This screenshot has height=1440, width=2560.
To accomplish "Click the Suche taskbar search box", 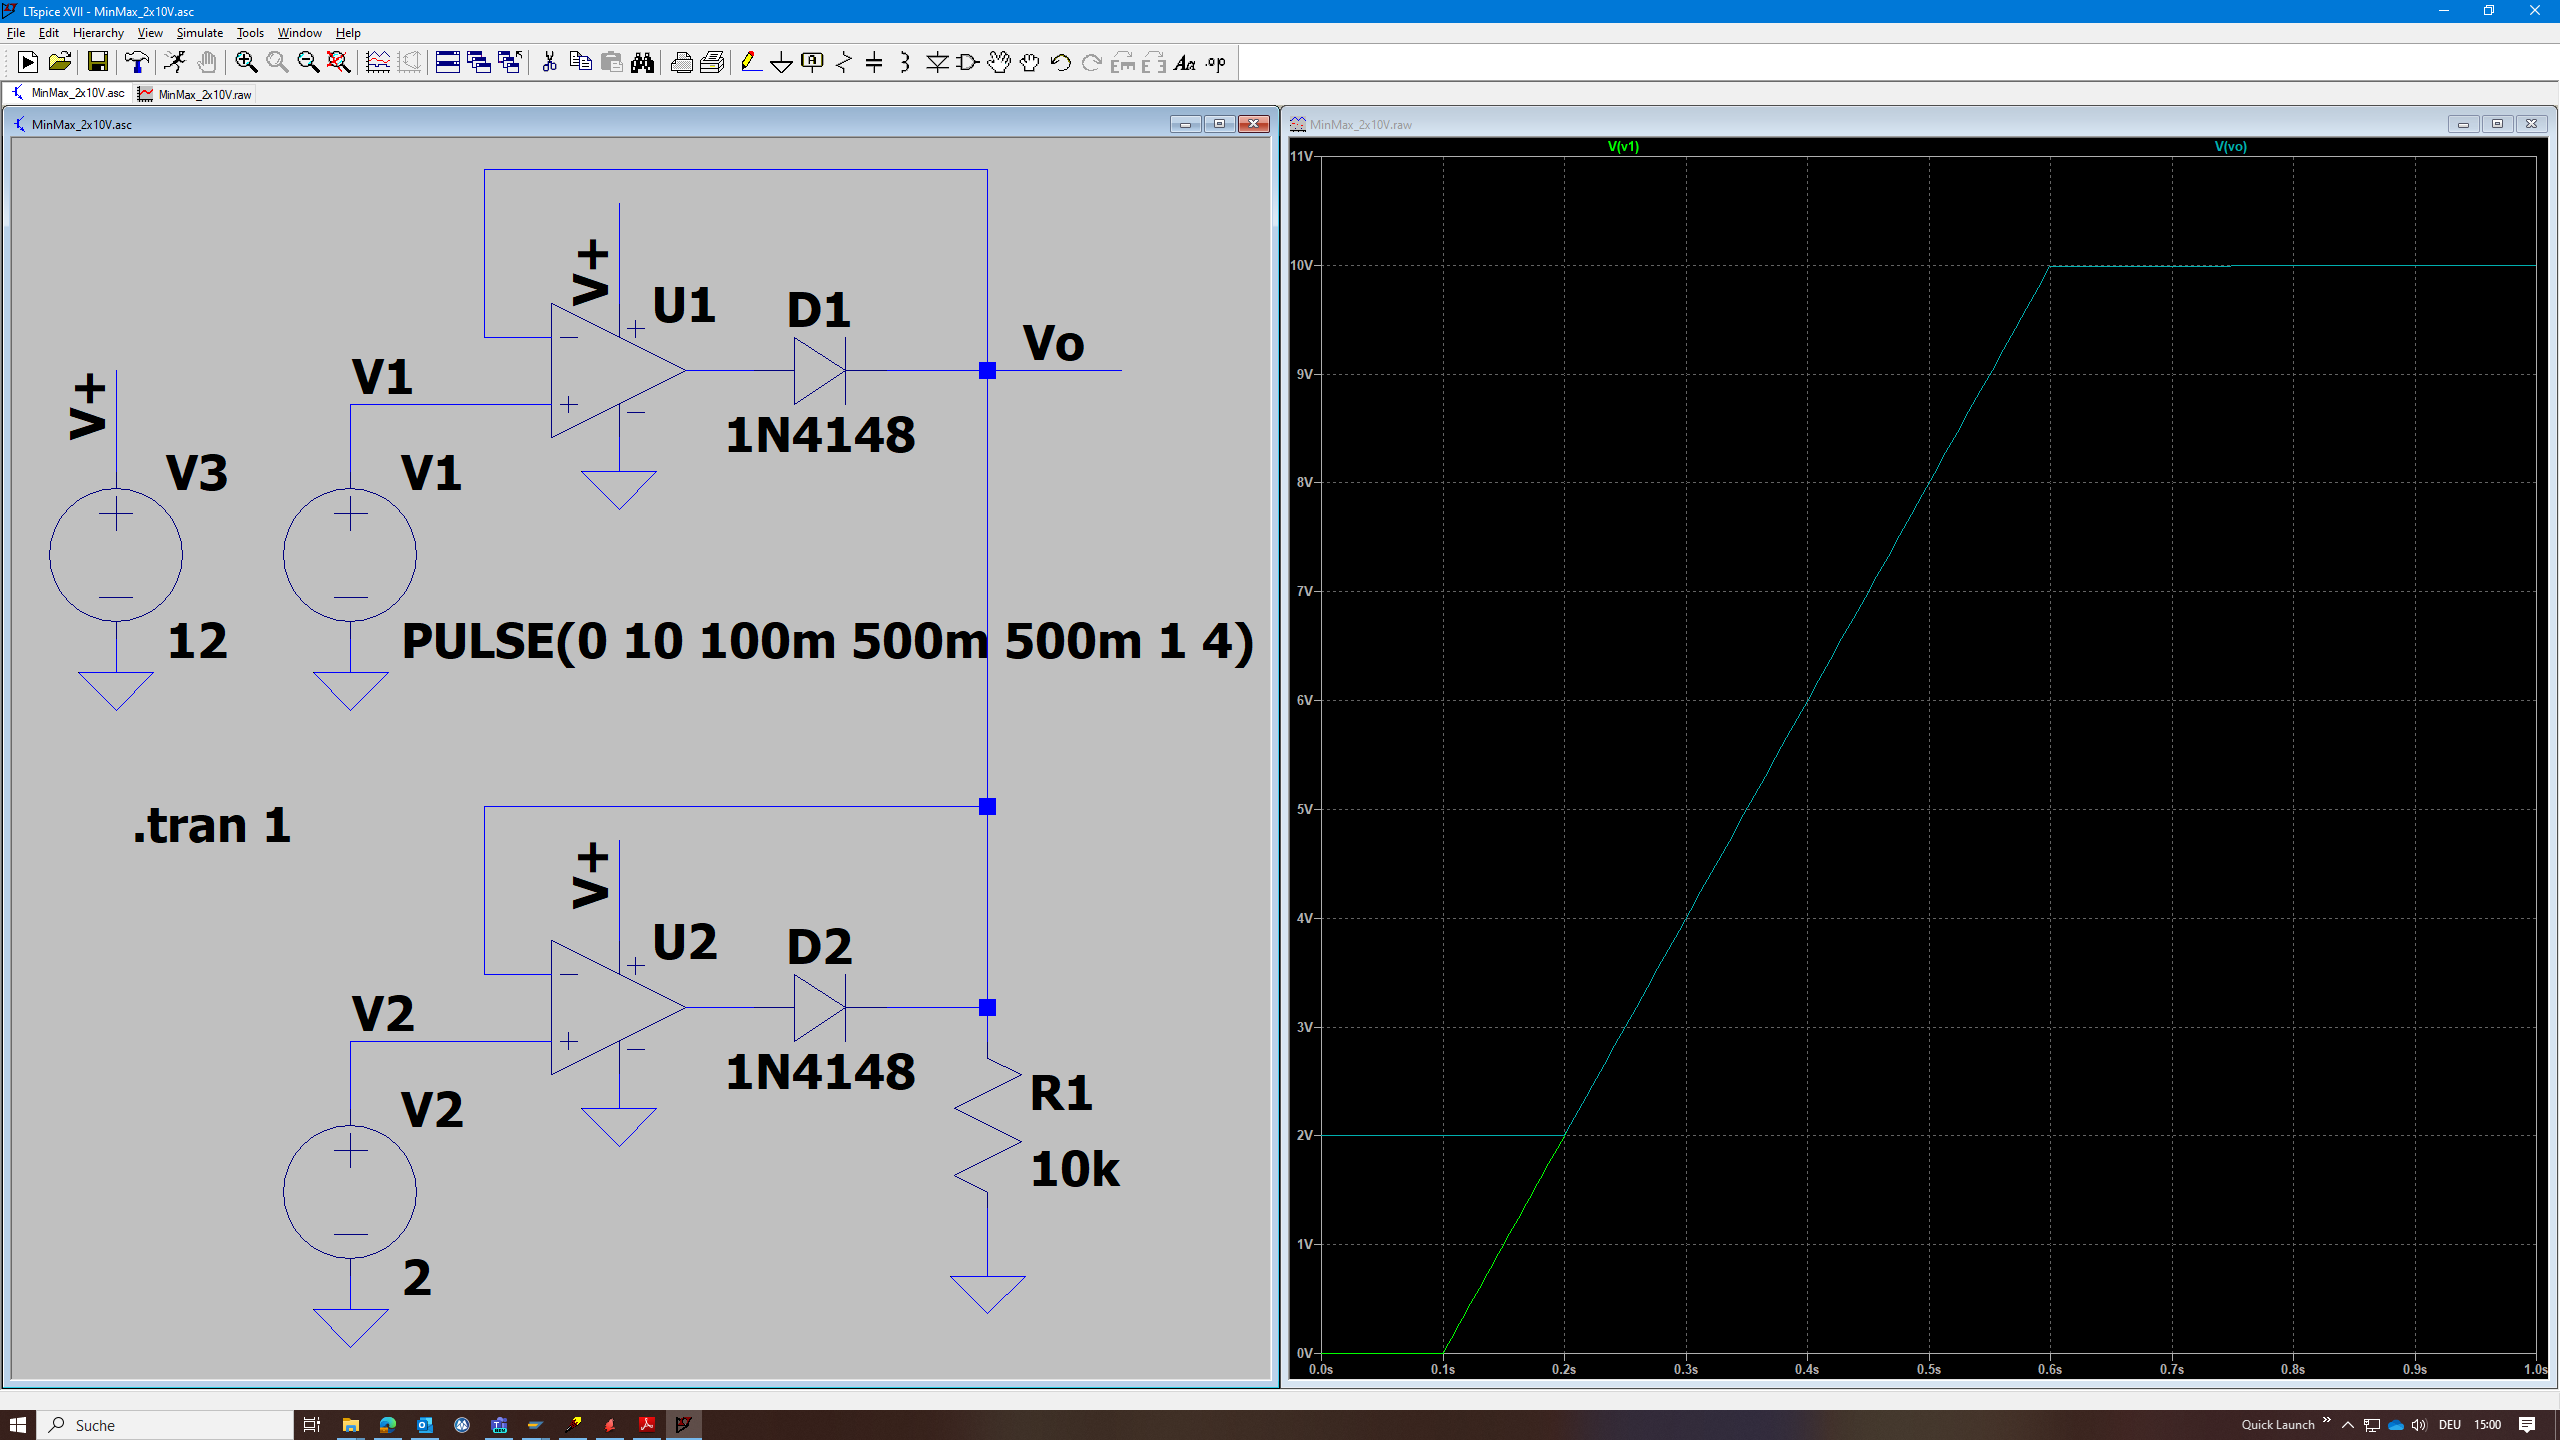I will click(x=165, y=1424).
